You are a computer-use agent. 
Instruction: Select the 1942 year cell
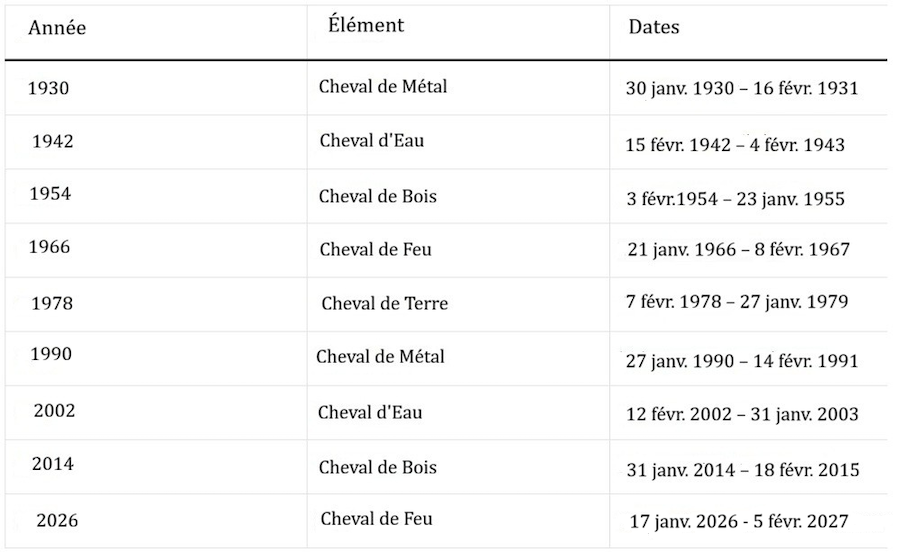tap(52, 142)
